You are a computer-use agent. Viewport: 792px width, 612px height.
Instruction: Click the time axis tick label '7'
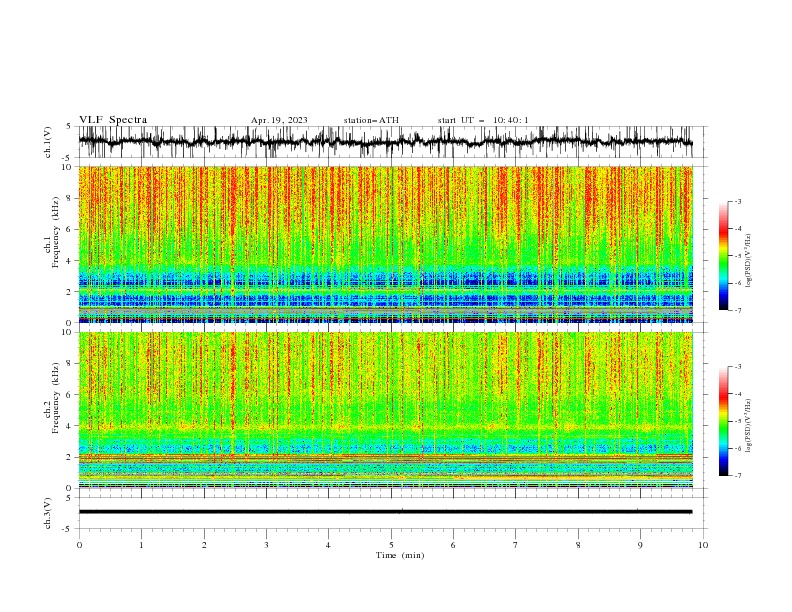516,545
